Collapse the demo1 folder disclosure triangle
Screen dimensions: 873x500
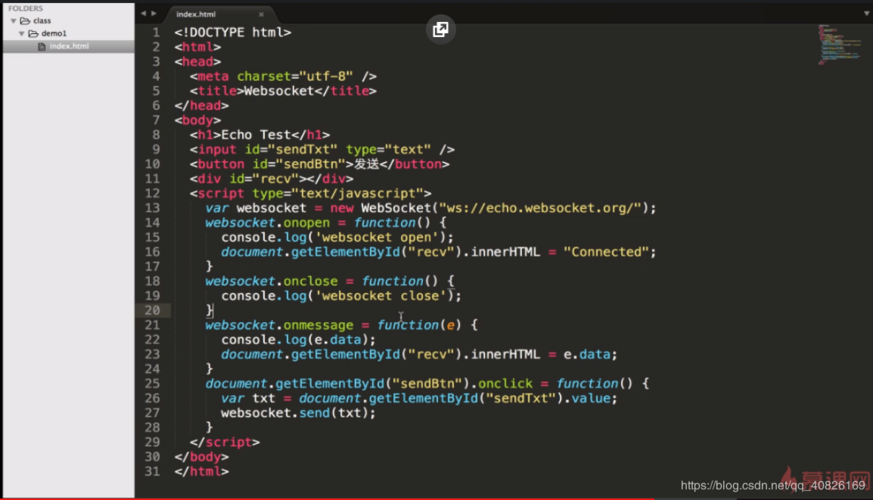[21, 33]
